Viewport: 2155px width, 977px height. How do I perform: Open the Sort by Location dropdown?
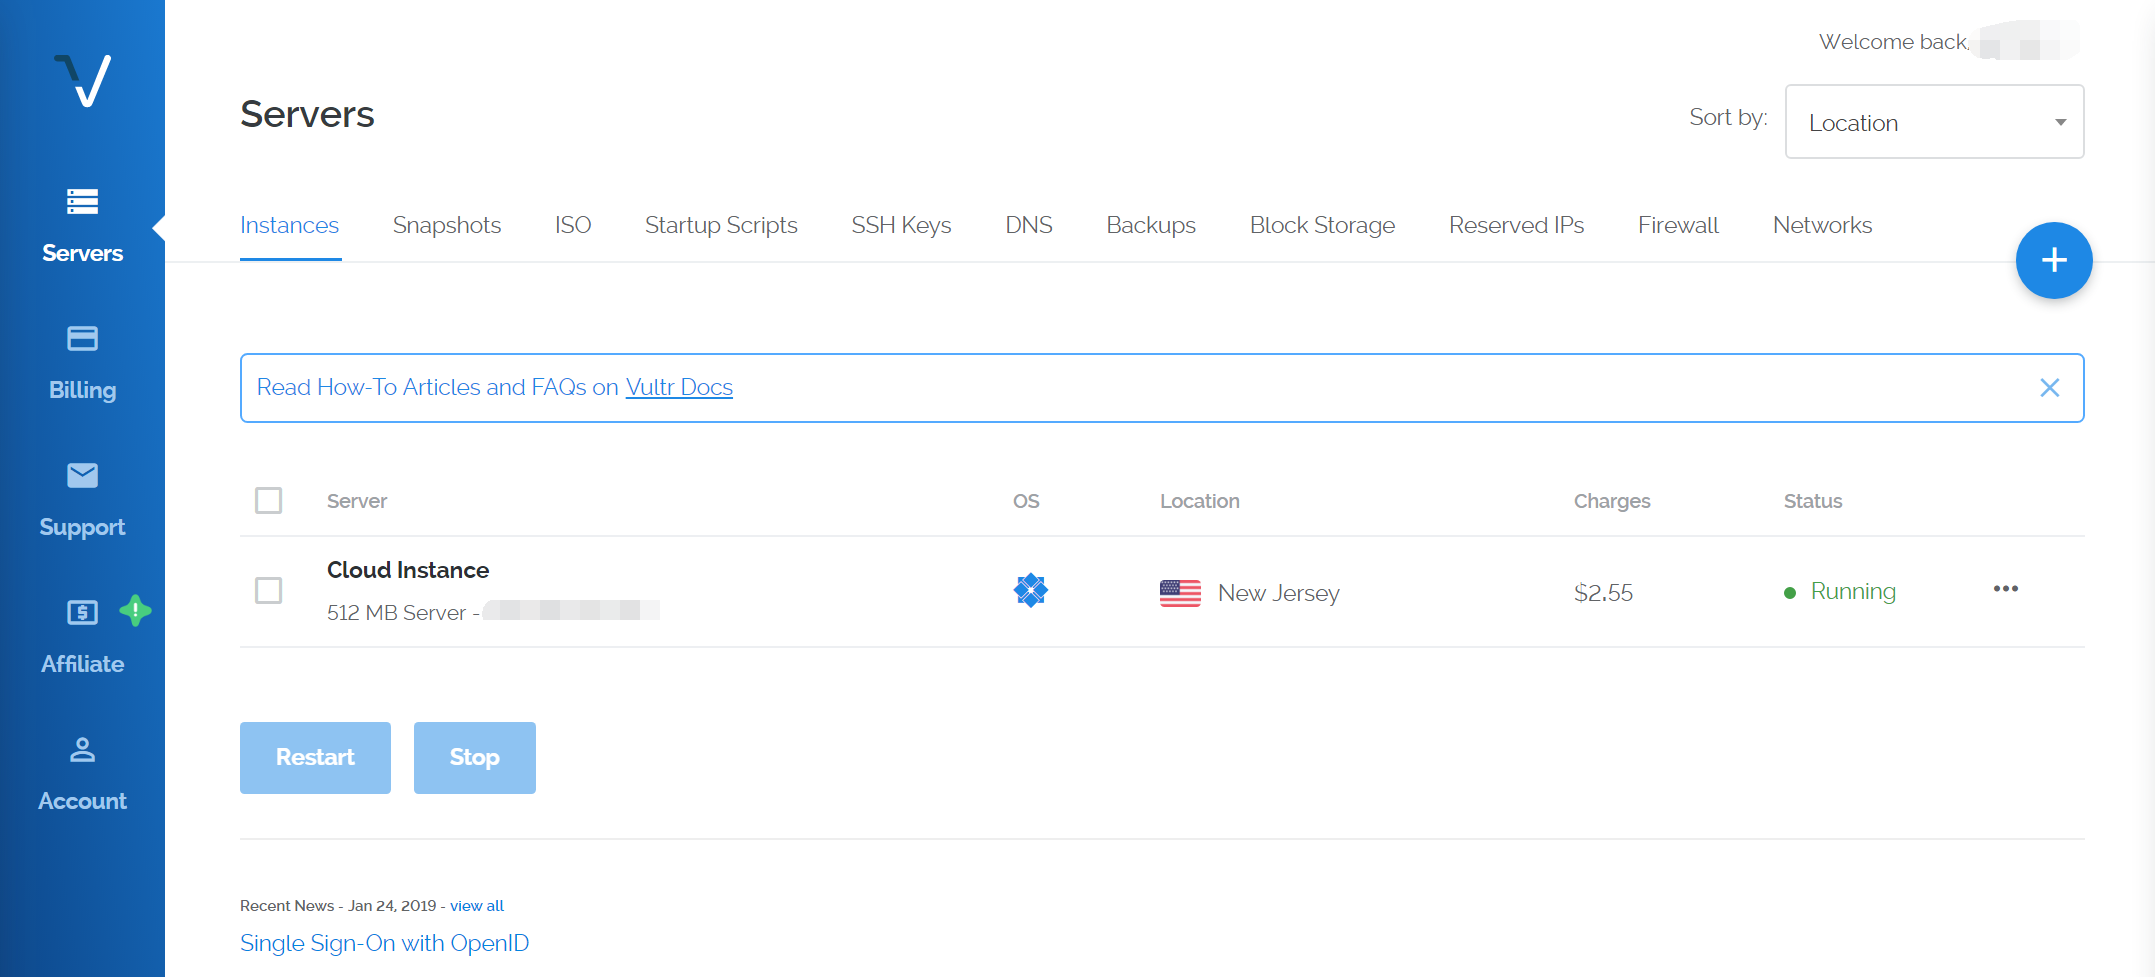coord(1934,122)
